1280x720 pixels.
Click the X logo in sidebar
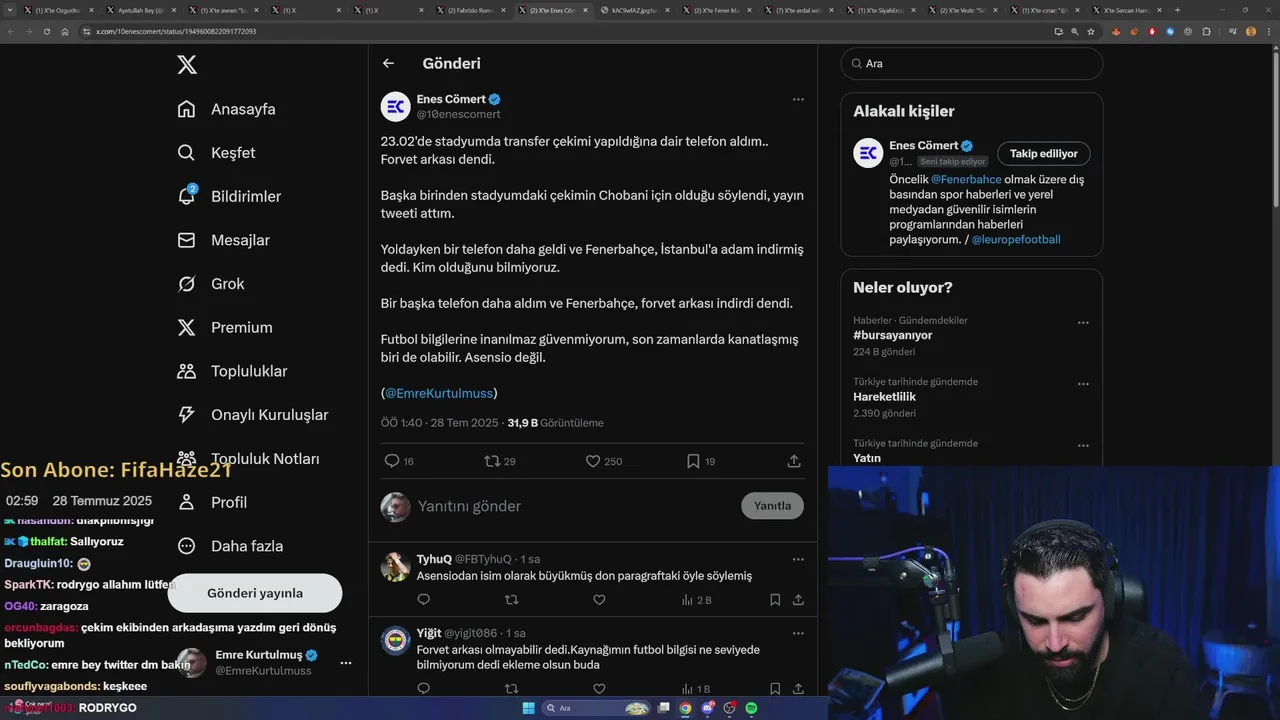point(187,65)
